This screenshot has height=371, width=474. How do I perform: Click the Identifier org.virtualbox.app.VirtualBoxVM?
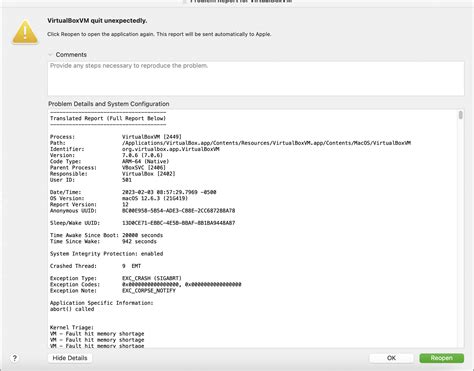[135, 149]
